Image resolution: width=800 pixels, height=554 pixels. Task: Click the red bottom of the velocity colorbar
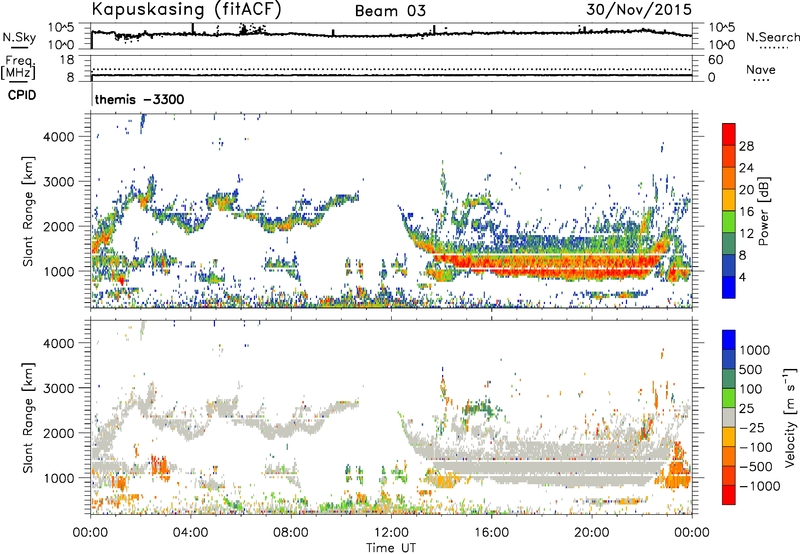pyautogui.click(x=729, y=495)
